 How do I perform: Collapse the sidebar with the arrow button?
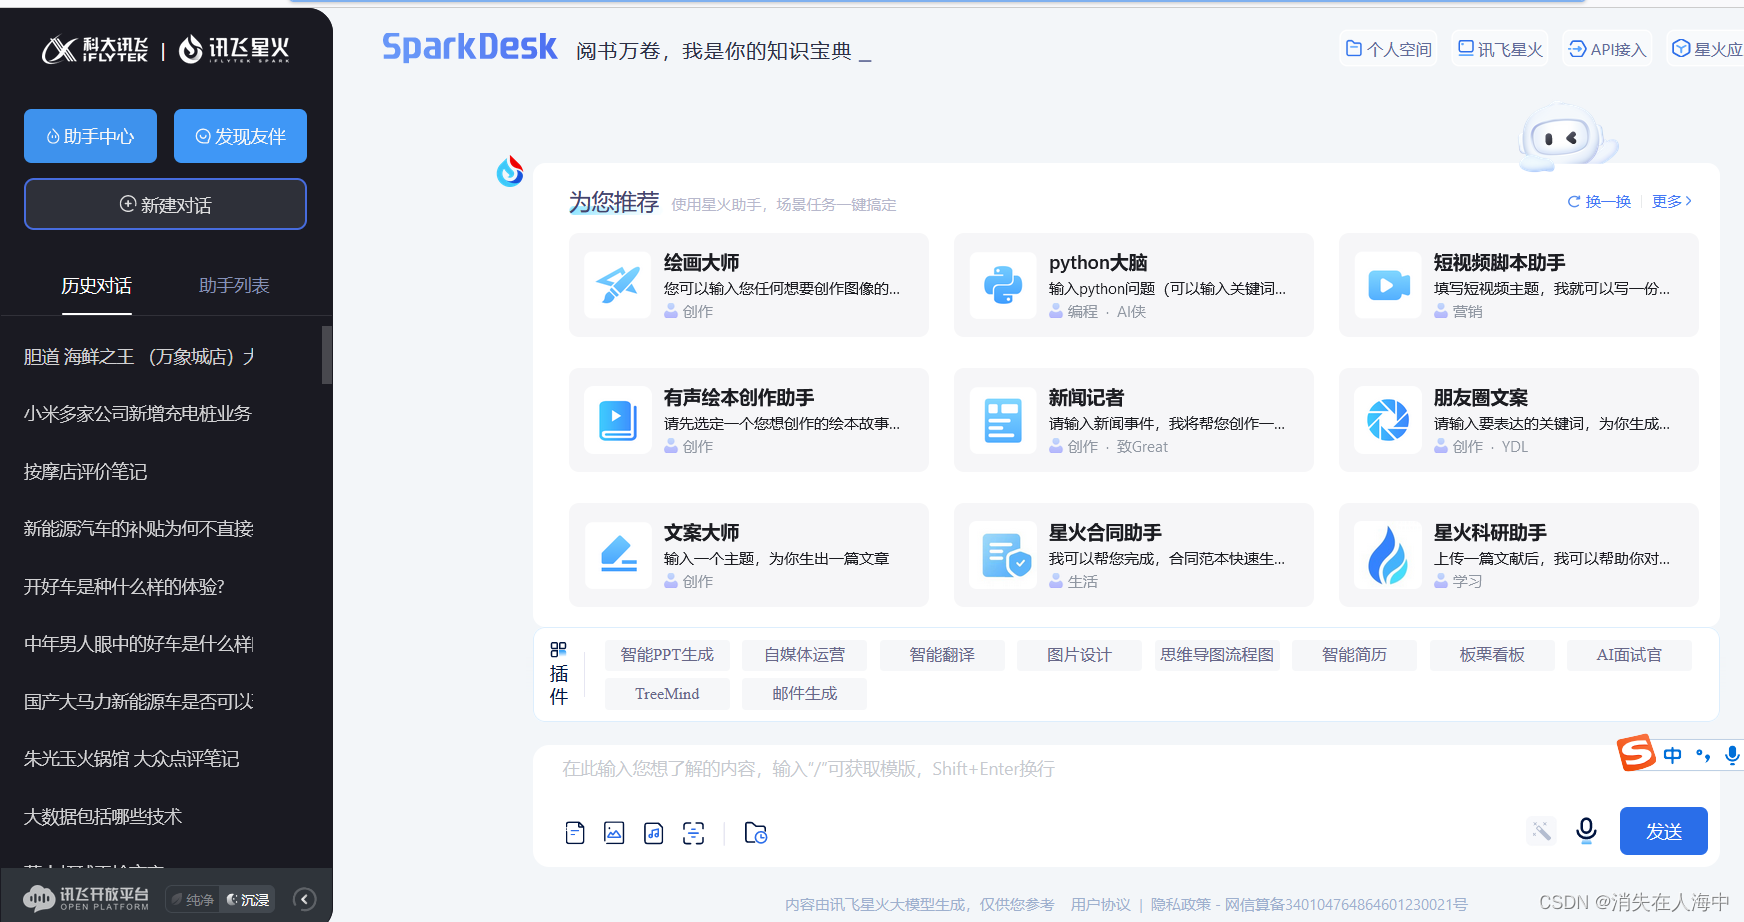[x=305, y=899]
